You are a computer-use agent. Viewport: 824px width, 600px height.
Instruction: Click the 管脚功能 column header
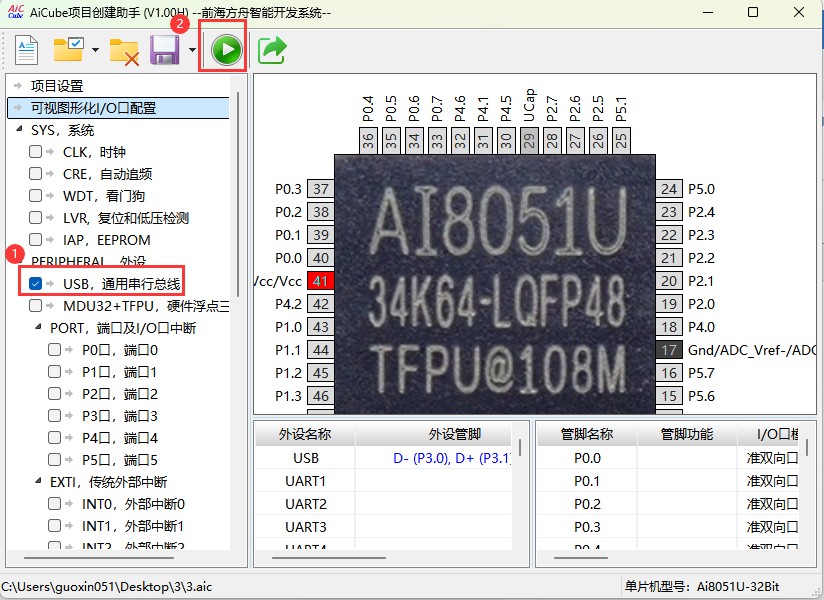coord(687,434)
